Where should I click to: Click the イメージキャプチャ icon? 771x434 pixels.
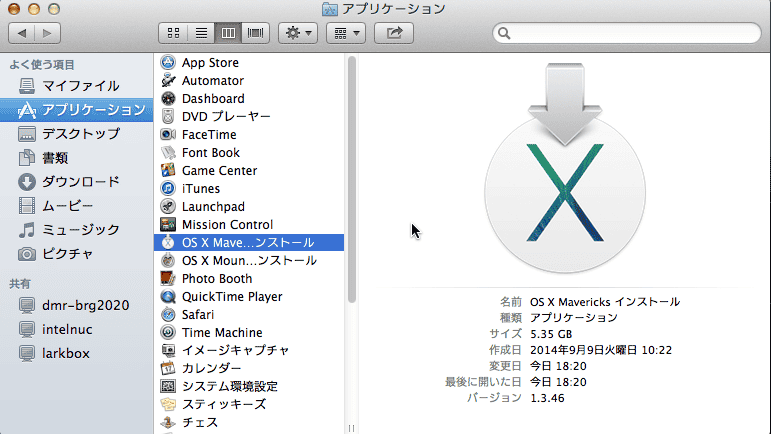click(168, 350)
